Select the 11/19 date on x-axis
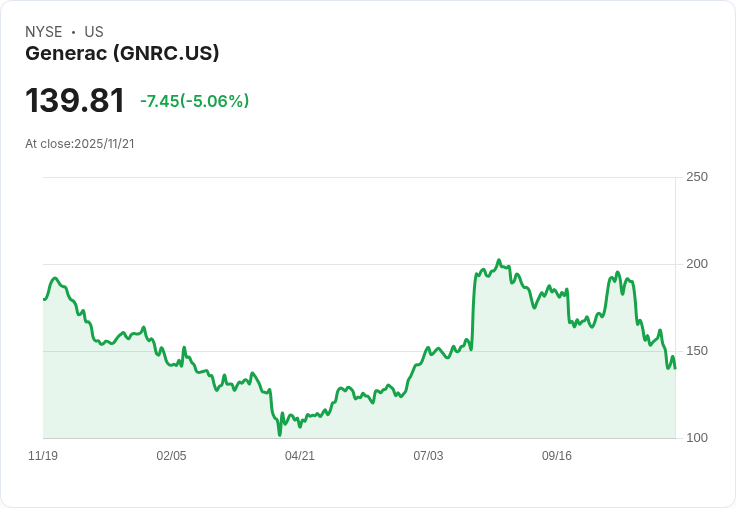 (43, 456)
